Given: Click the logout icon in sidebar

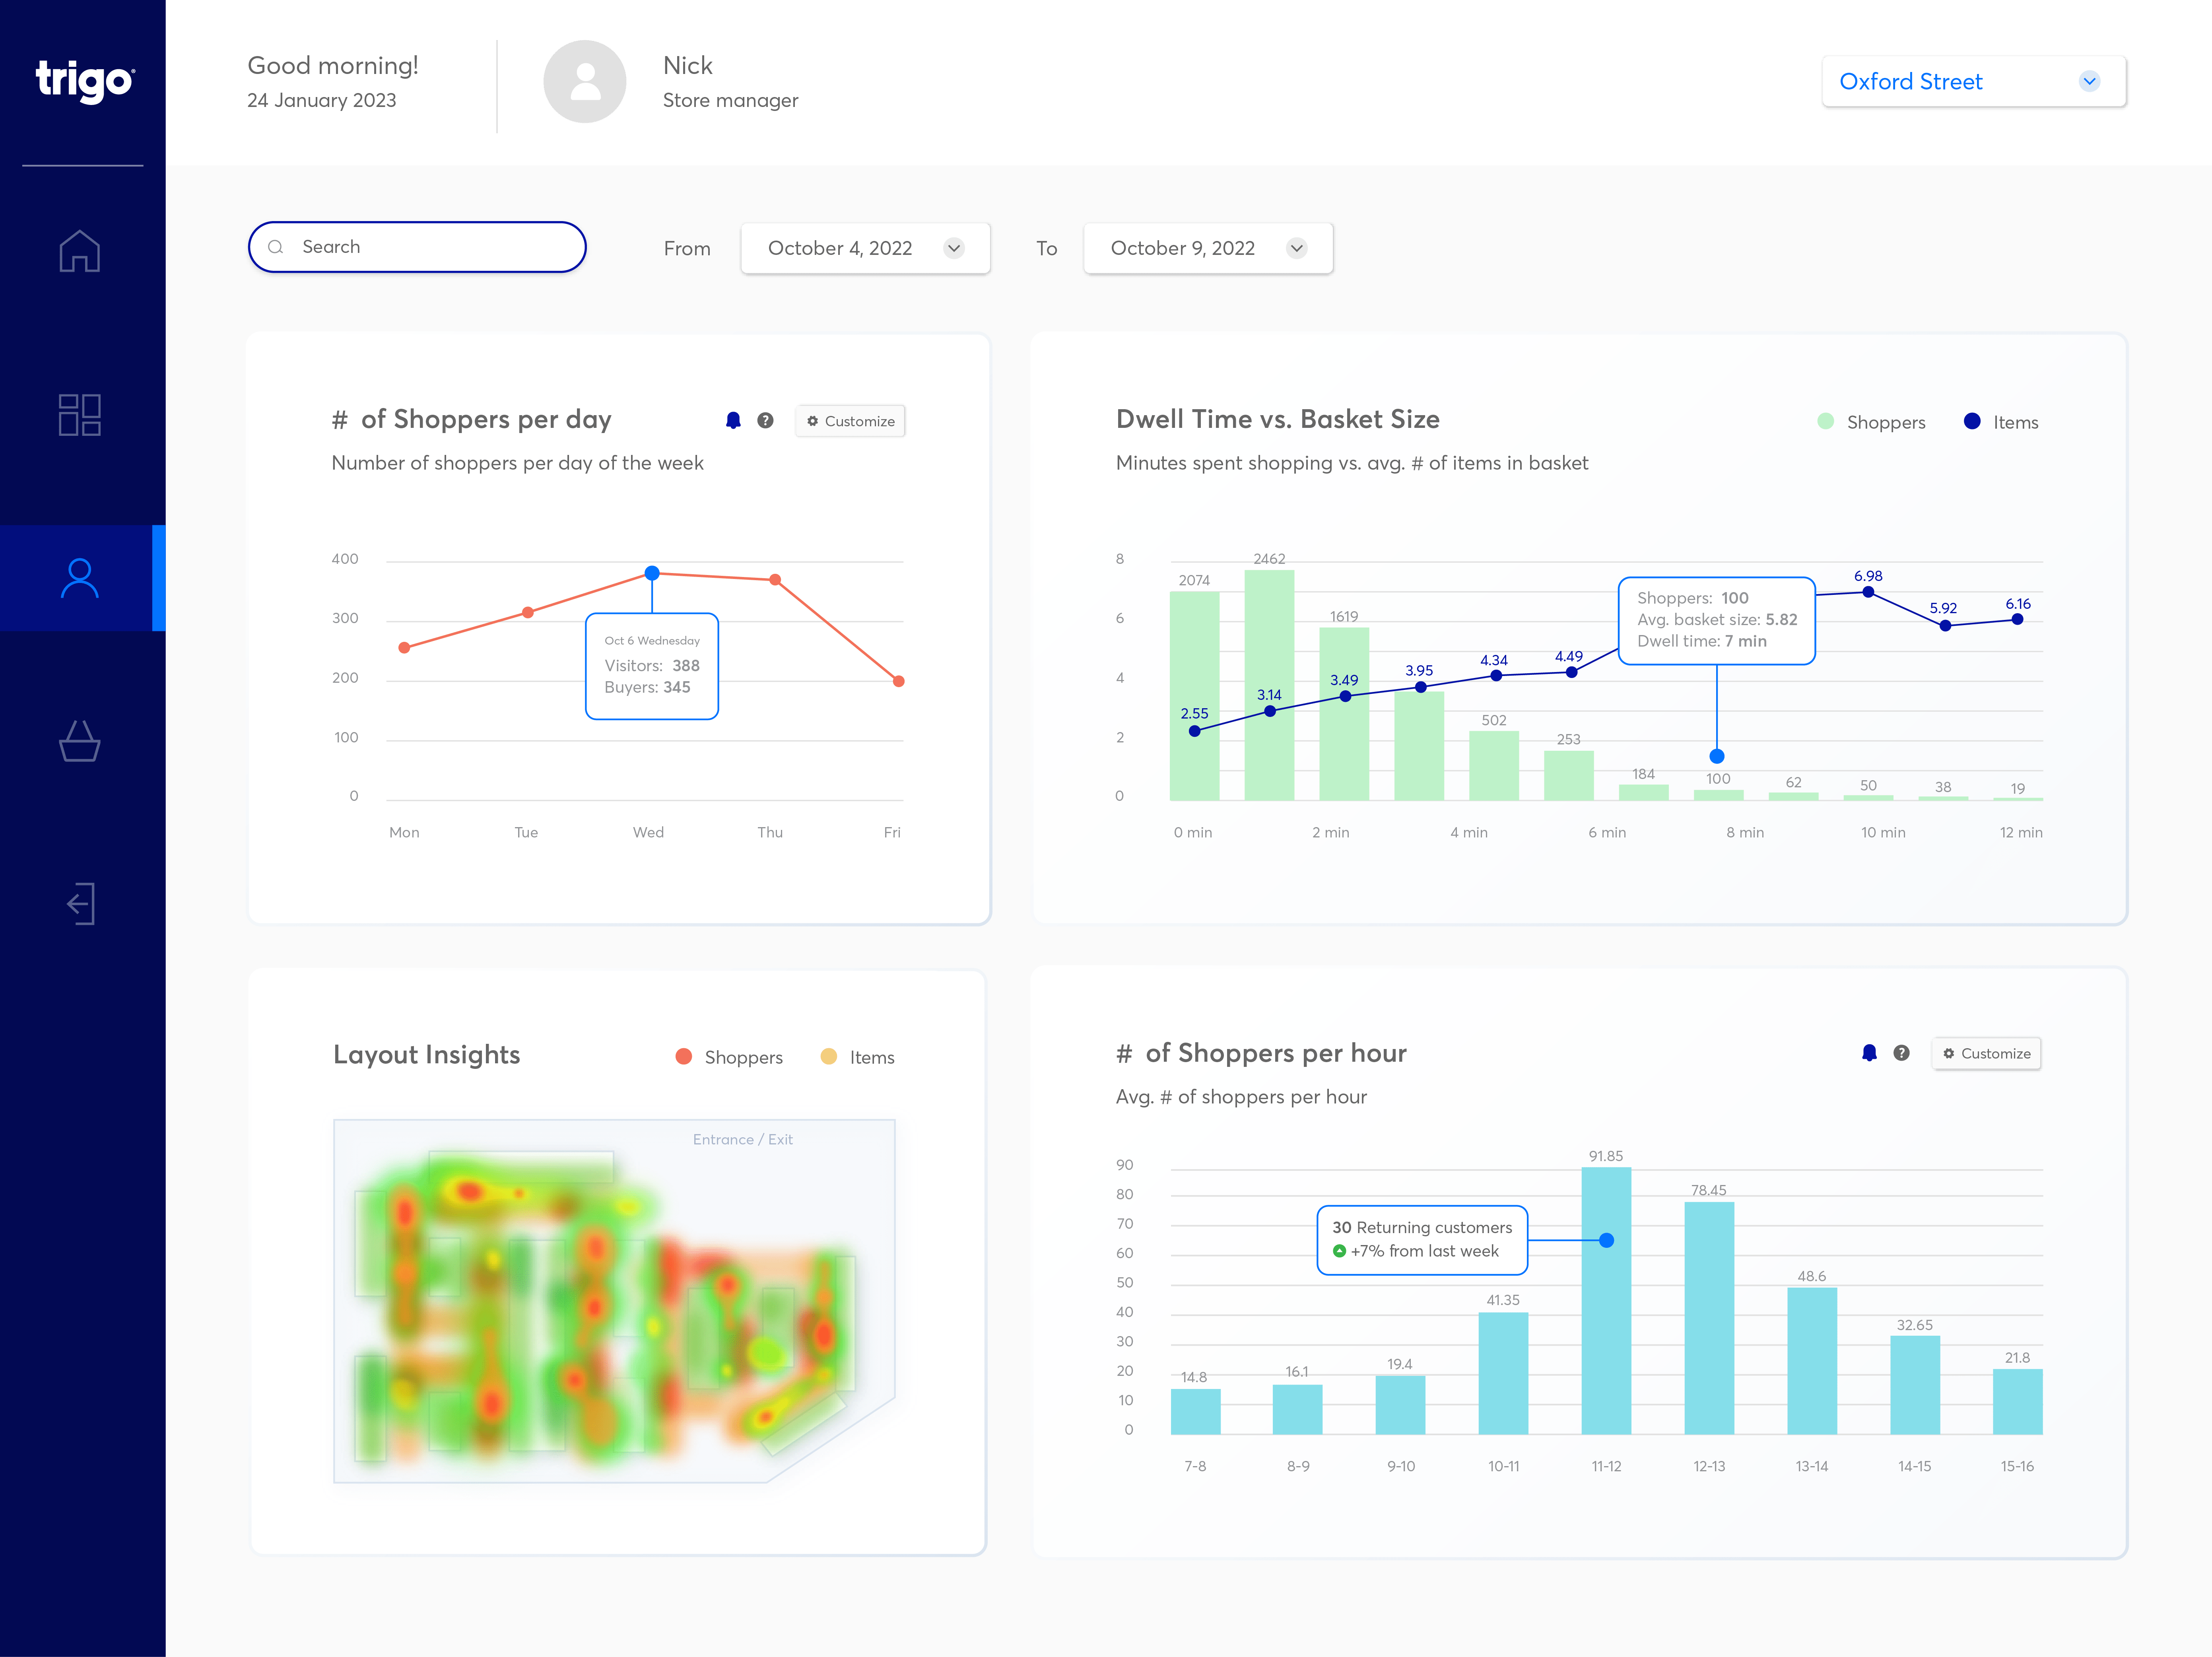Looking at the screenshot, I should 81,904.
